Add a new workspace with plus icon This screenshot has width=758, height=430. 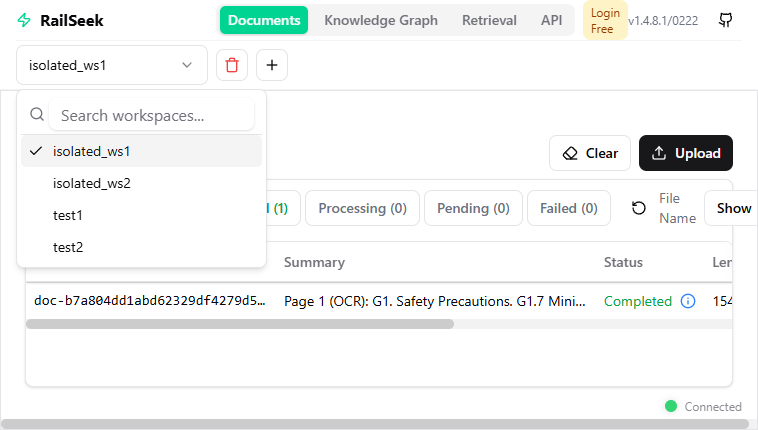pos(272,65)
